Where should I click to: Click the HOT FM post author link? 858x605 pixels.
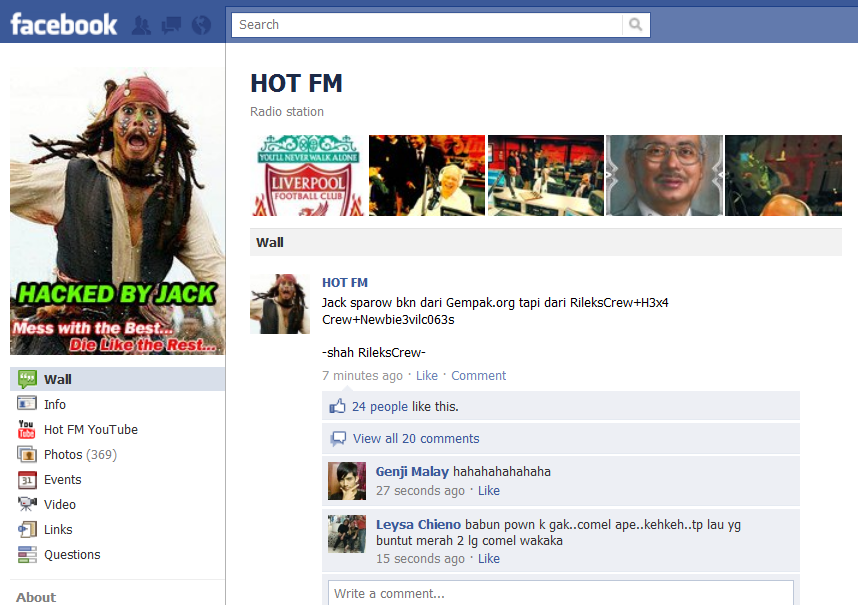[345, 283]
